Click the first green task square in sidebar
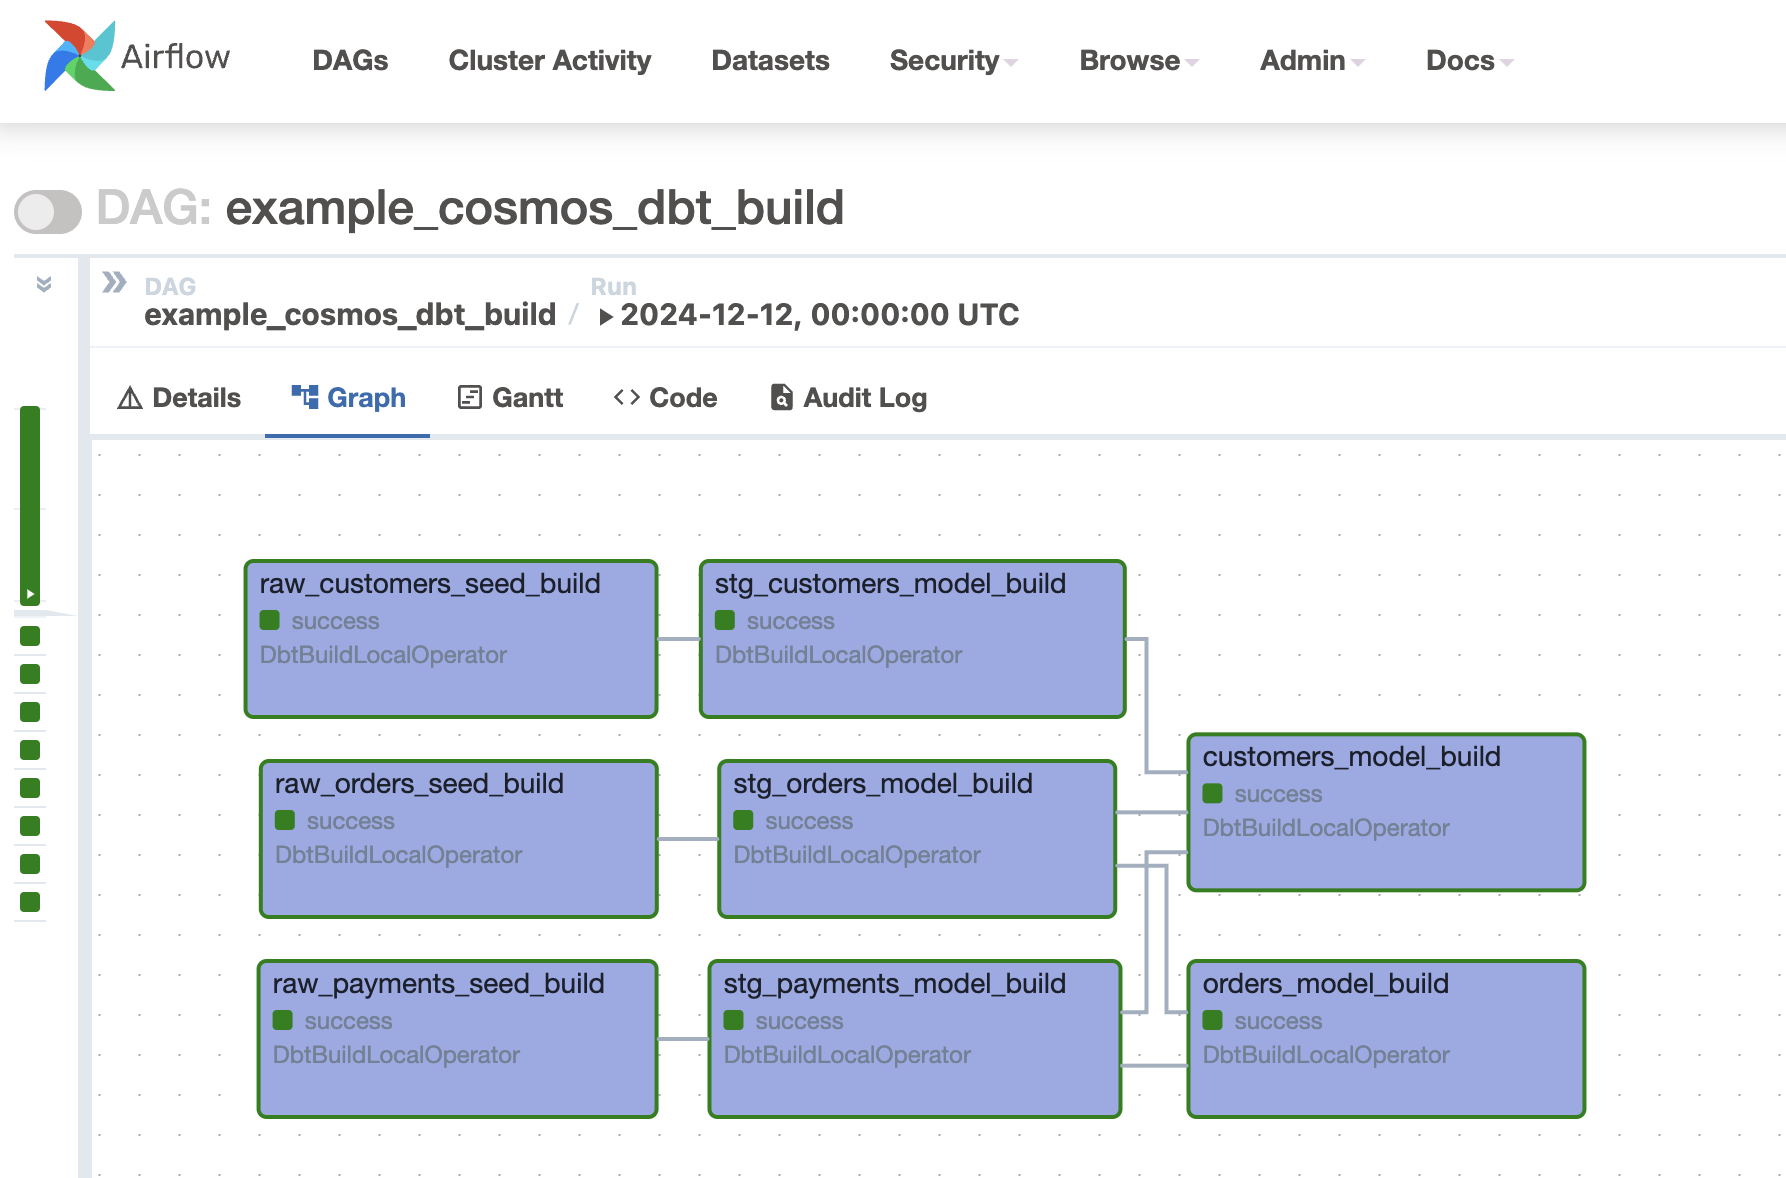 pyautogui.click(x=30, y=635)
